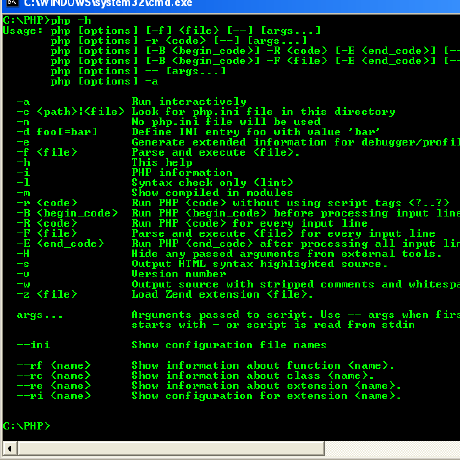Click the 'PHP information' text
The image size is (460, 460).
(x=182, y=173)
